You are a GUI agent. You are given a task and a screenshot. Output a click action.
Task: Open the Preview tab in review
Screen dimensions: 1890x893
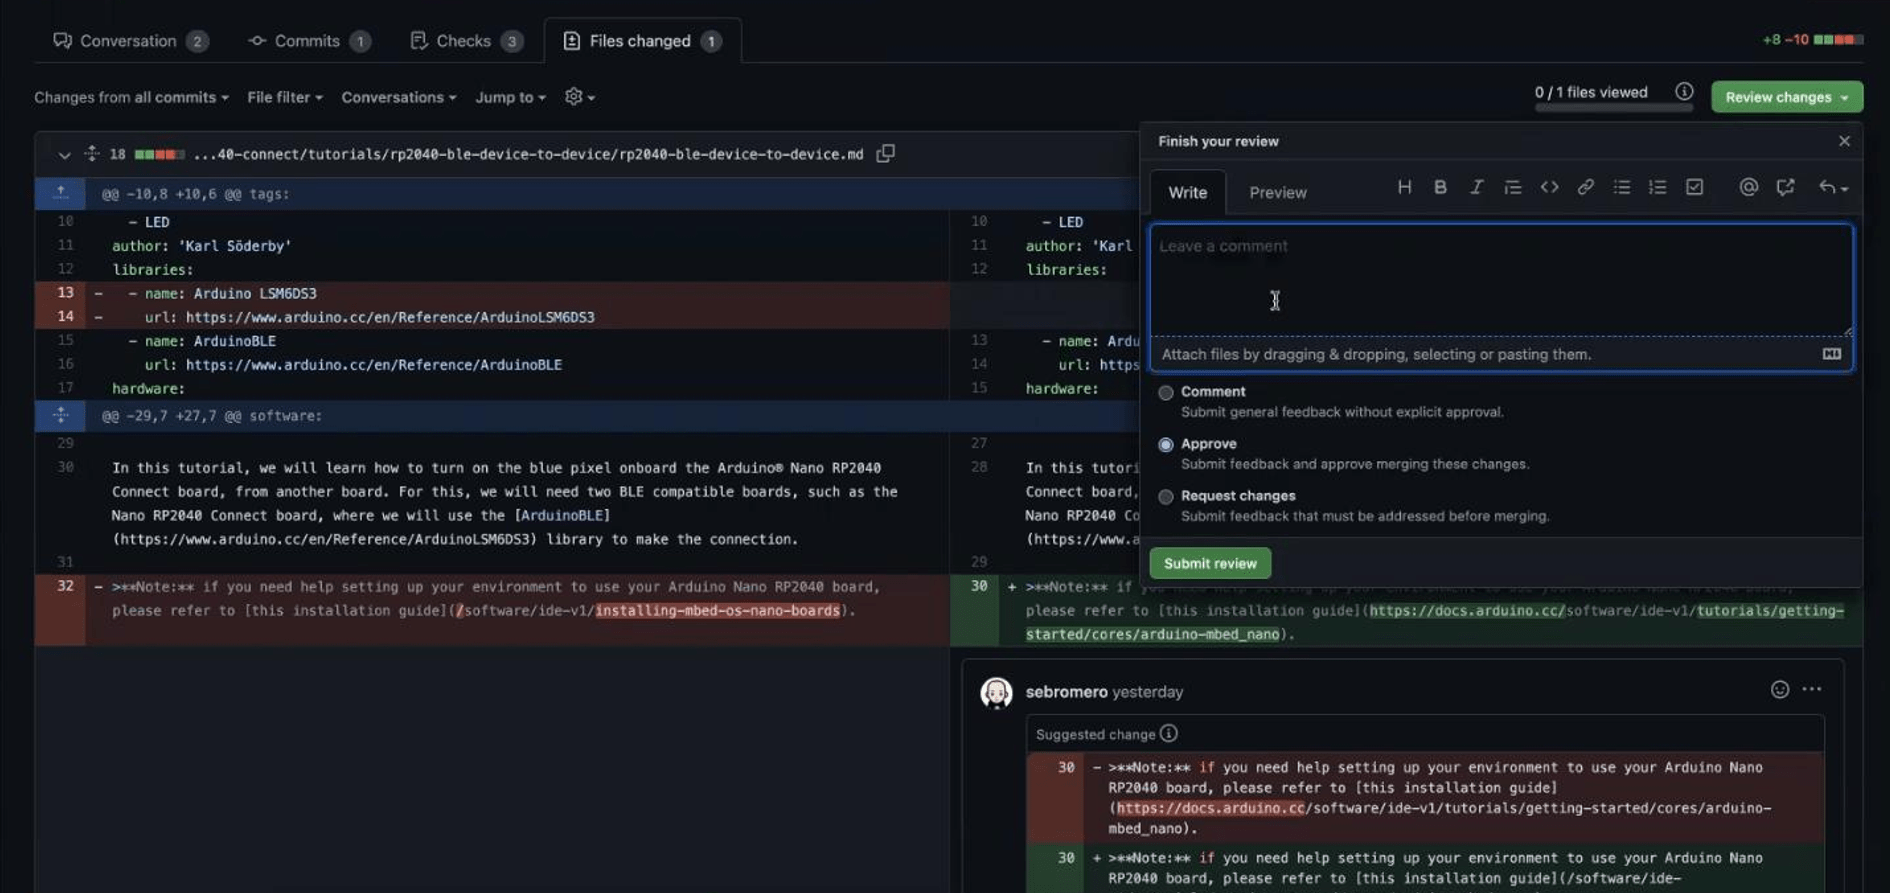tap(1277, 193)
